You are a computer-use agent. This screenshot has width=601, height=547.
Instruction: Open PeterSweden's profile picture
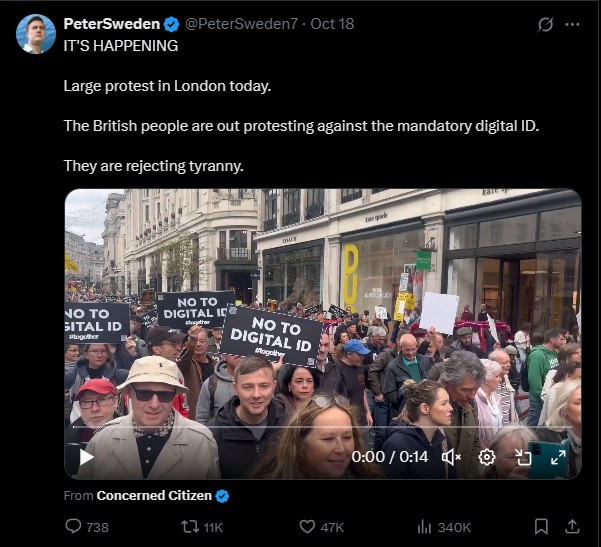click(36, 34)
